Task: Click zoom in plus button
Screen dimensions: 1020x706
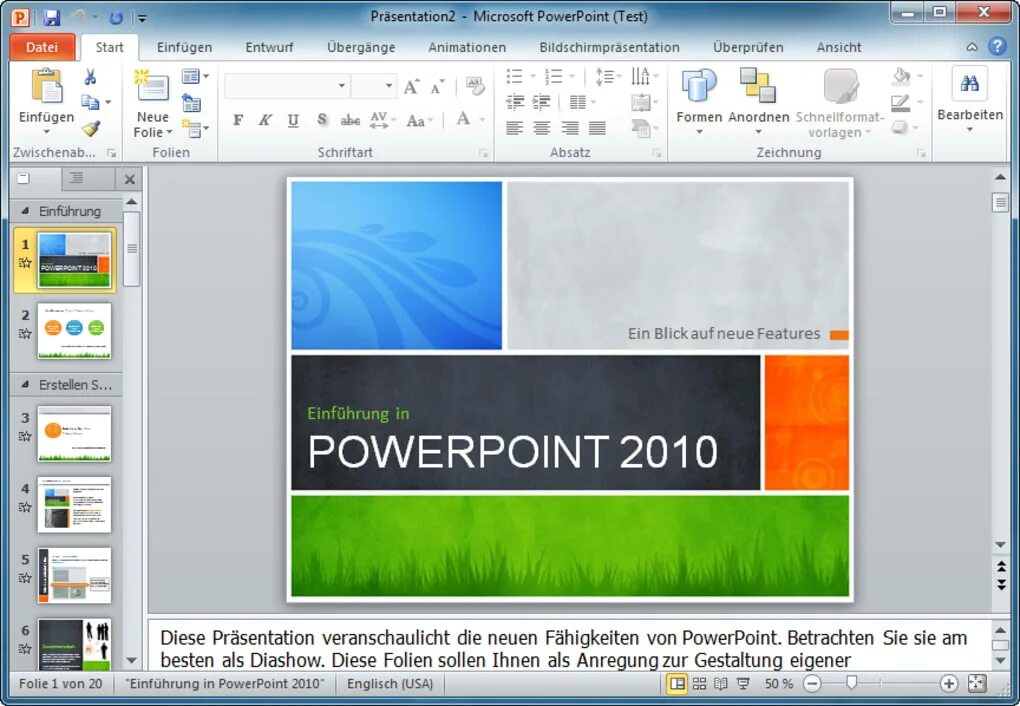Action: [x=948, y=683]
